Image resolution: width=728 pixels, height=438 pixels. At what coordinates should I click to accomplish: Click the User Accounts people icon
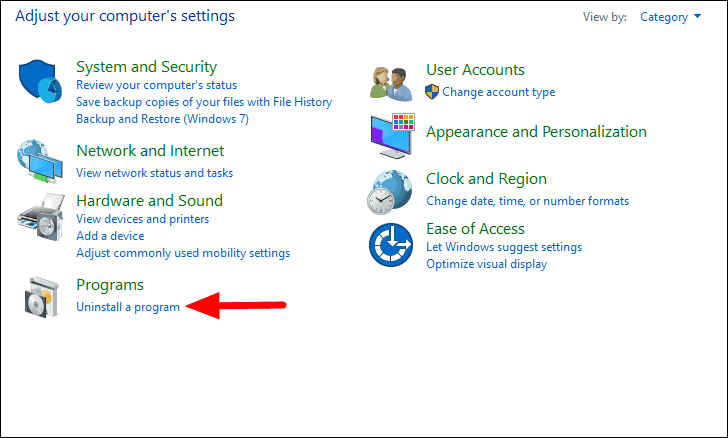391,84
